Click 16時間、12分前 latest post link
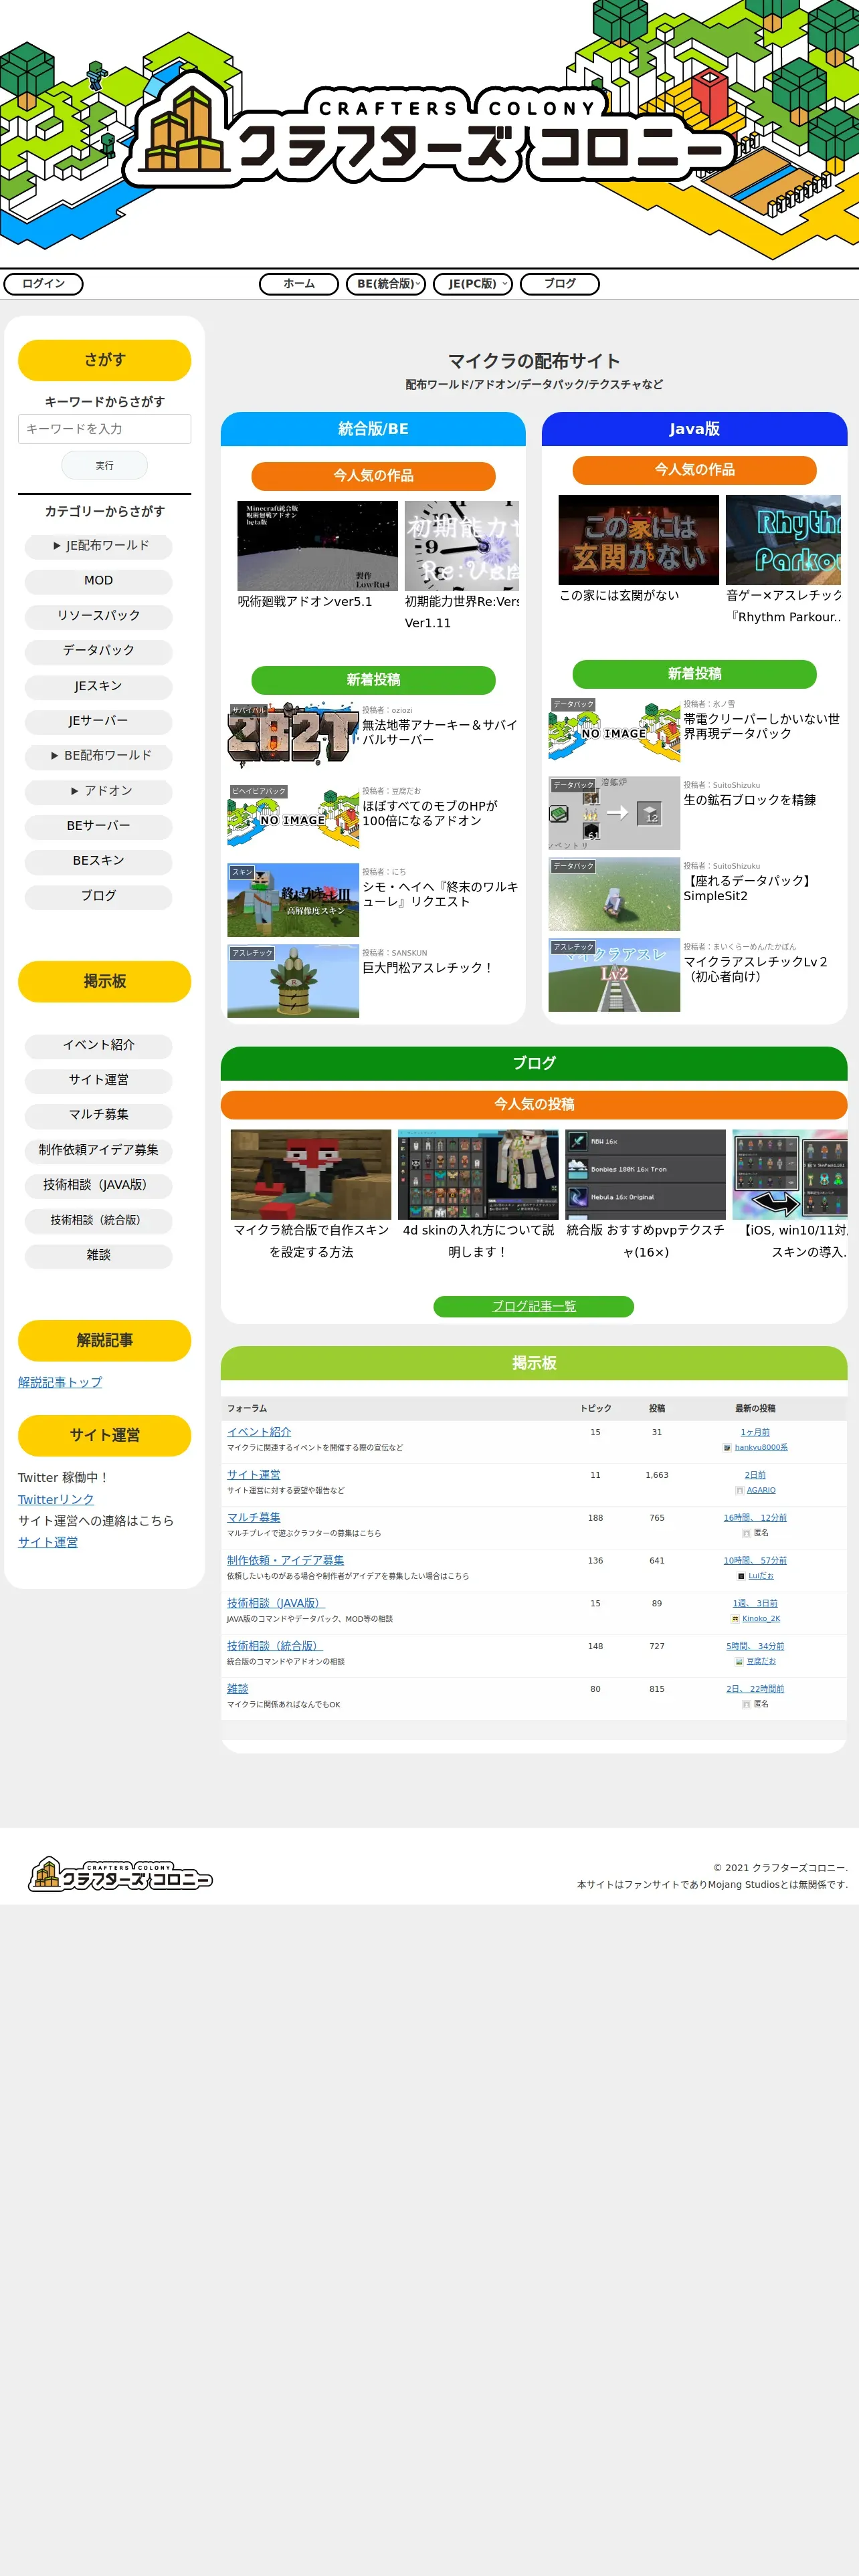 (x=755, y=1518)
